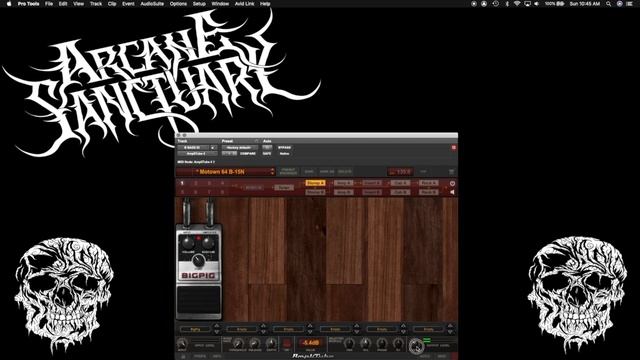Open the Window menu
Viewport: 640px width, 360px height.
point(220,4)
